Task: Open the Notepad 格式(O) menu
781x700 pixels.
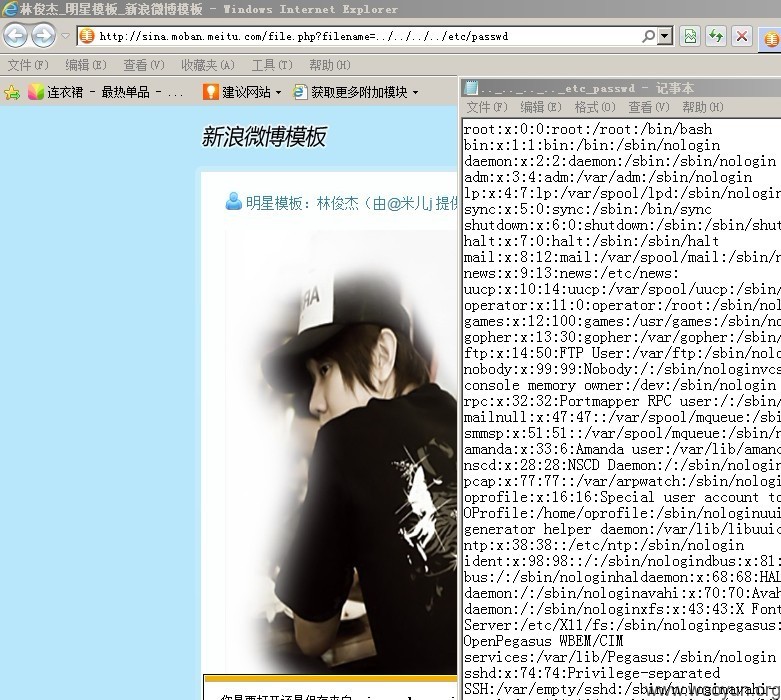Action: point(595,107)
